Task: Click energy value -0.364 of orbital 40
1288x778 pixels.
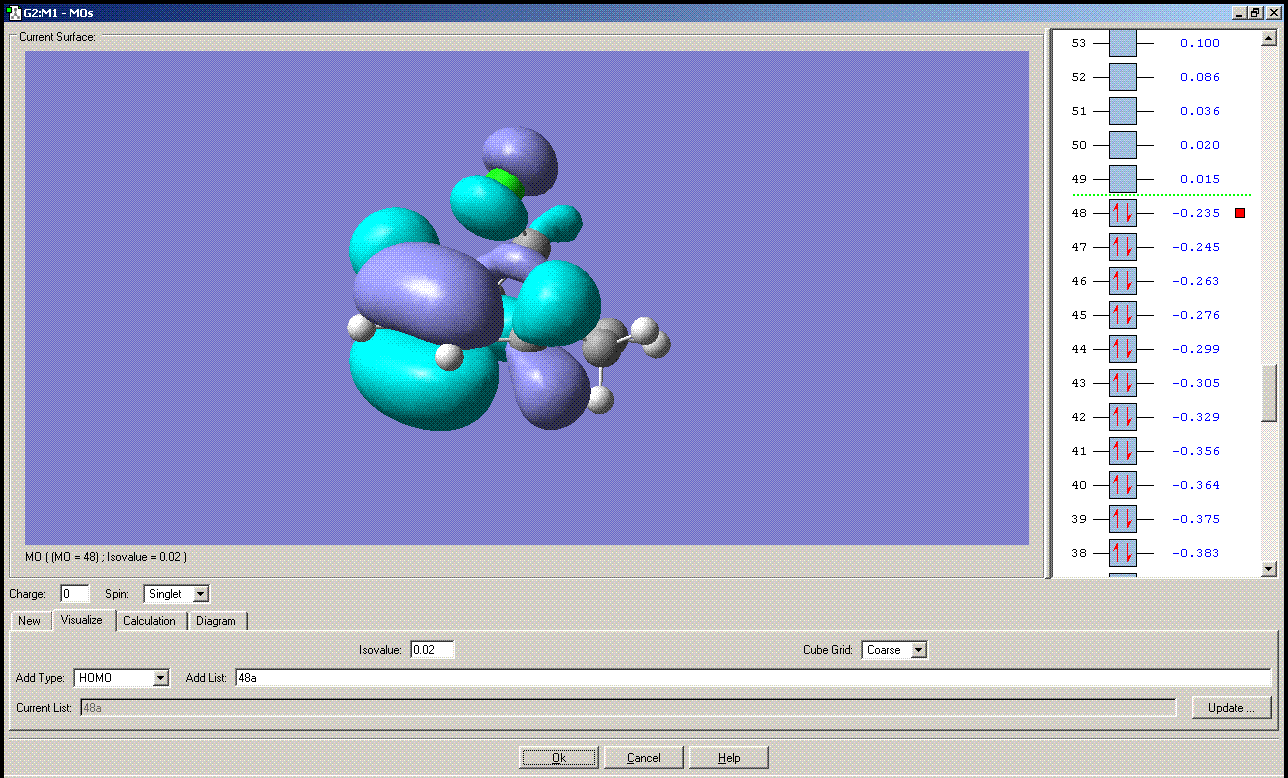Action: [x=1196, y=485]
